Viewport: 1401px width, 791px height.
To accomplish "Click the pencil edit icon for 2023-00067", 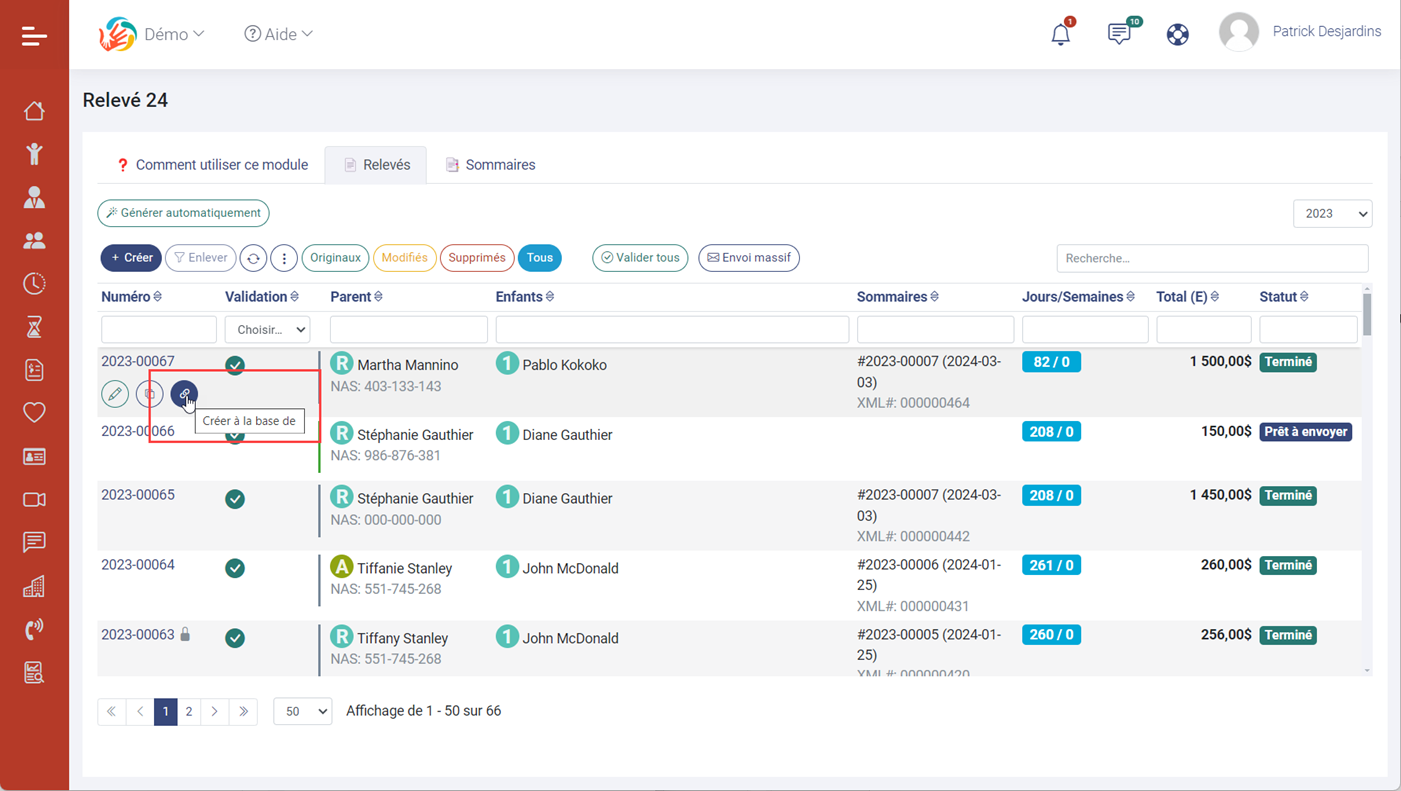I will click(115, 394).
